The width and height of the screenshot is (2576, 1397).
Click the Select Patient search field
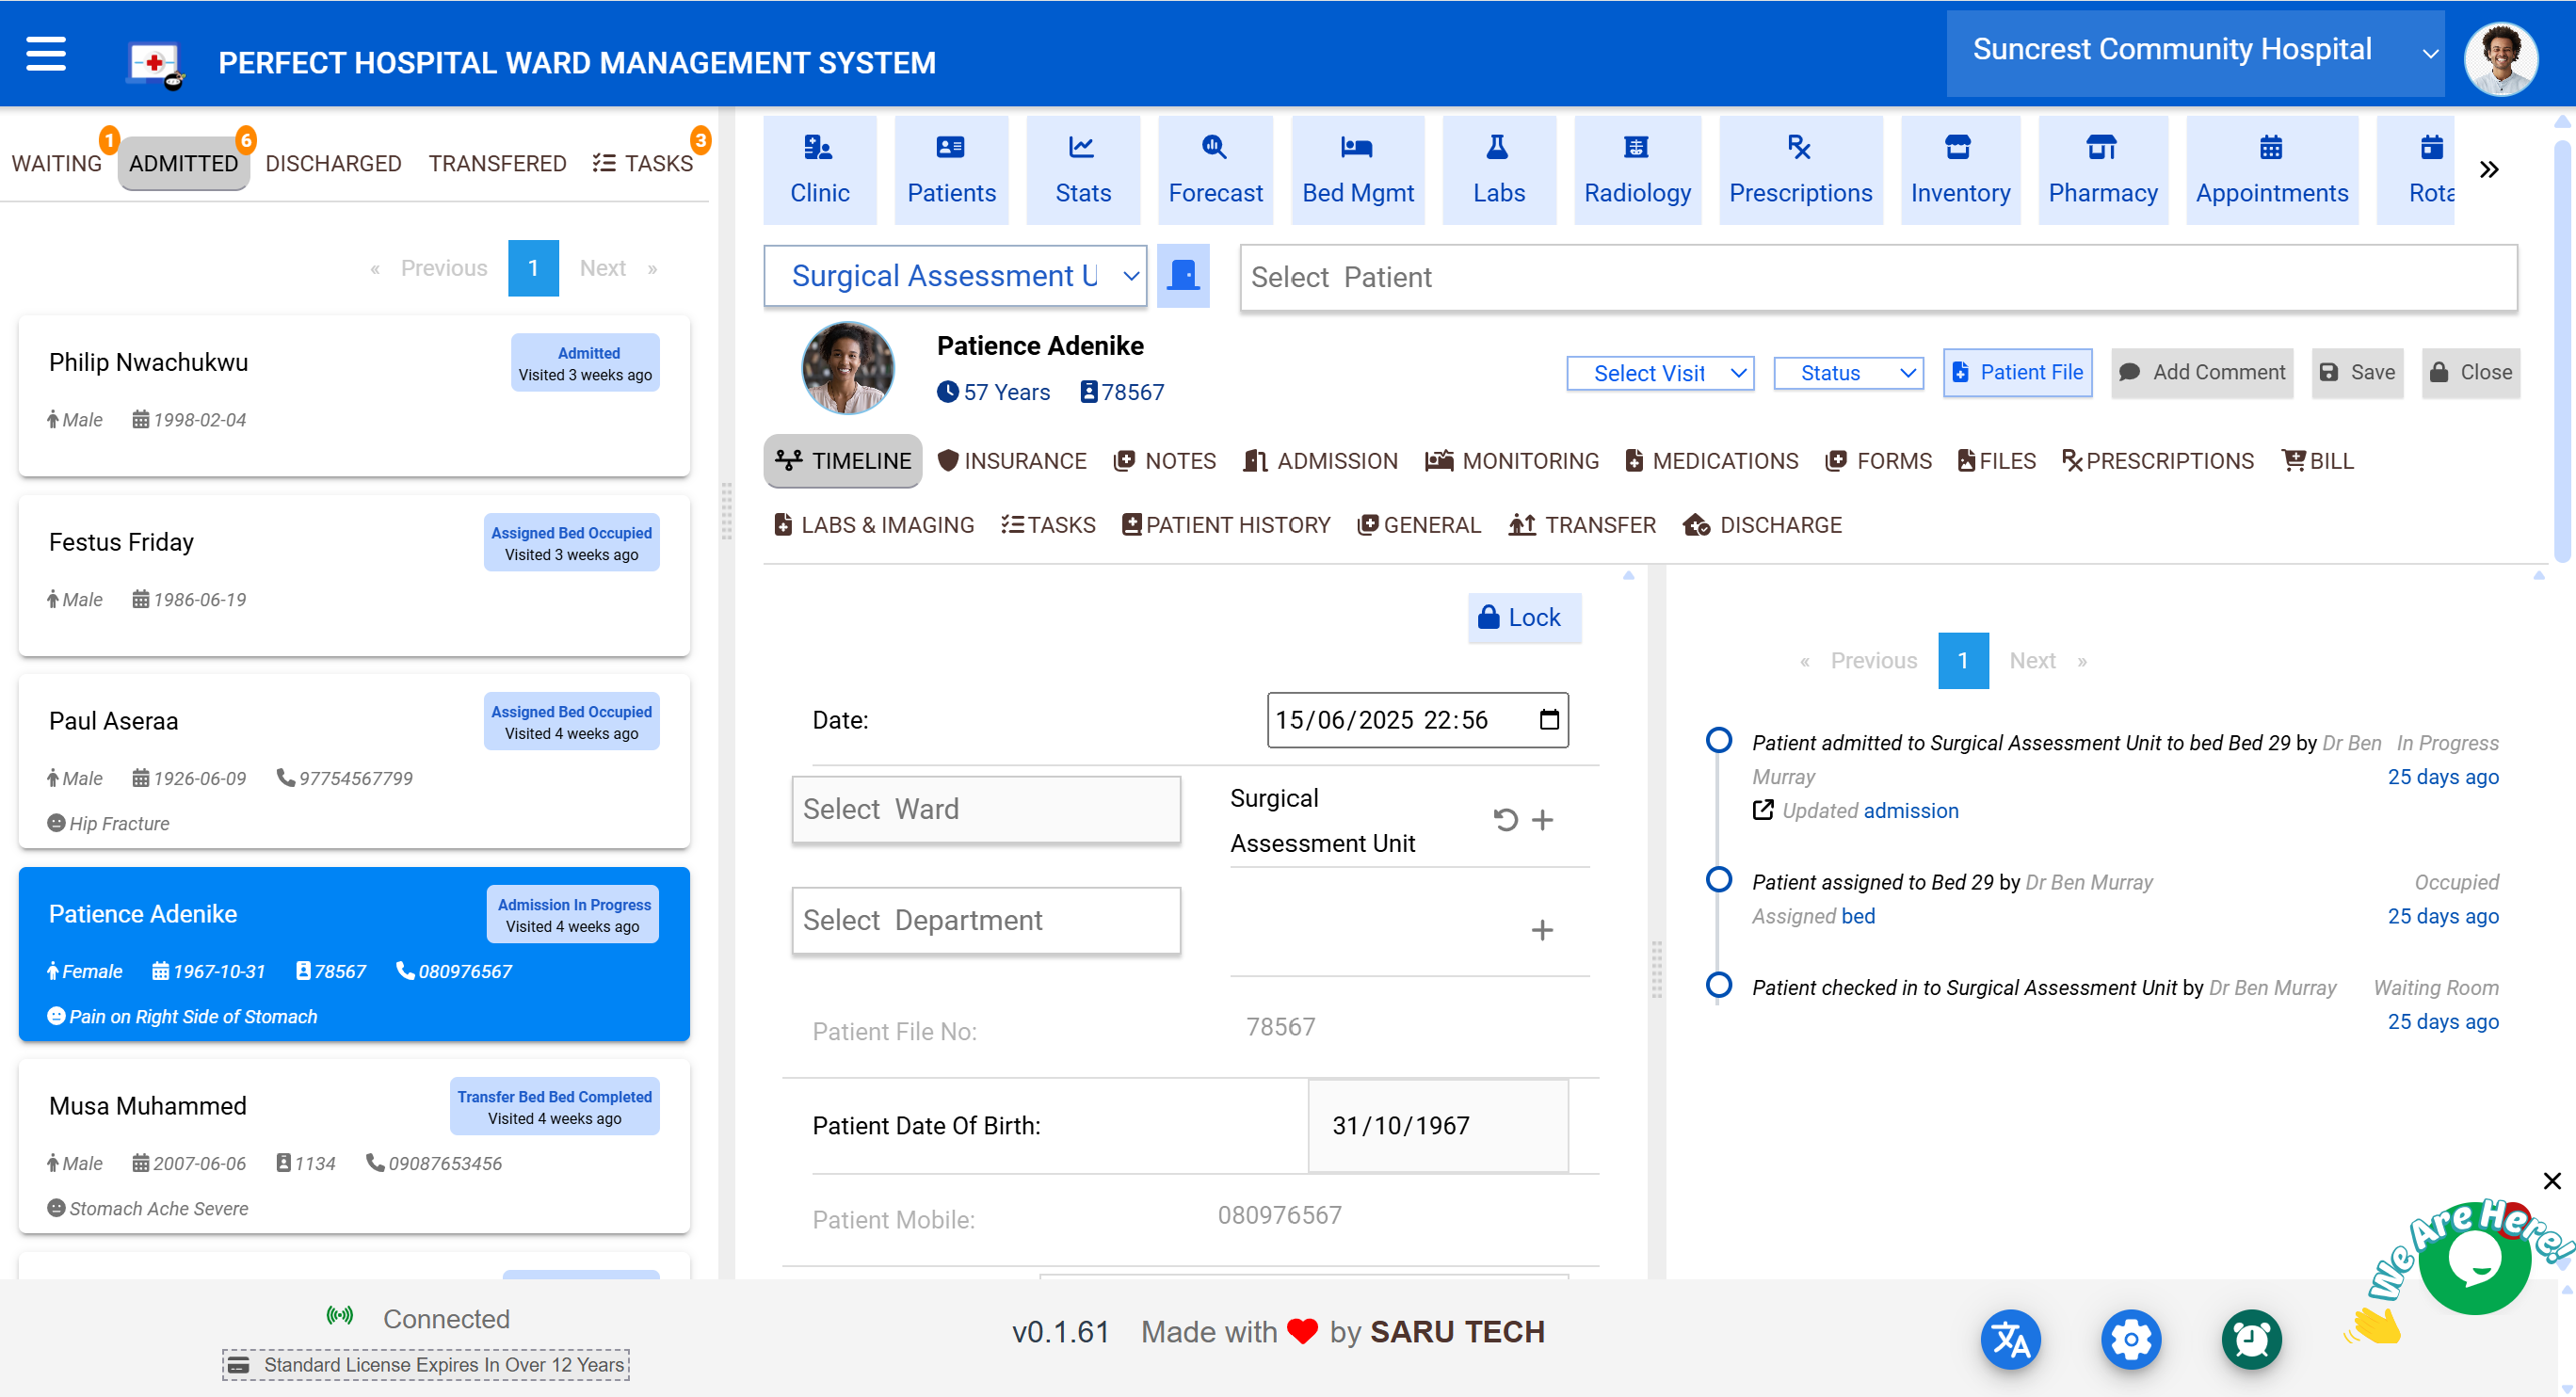[x=1878, y=277]
